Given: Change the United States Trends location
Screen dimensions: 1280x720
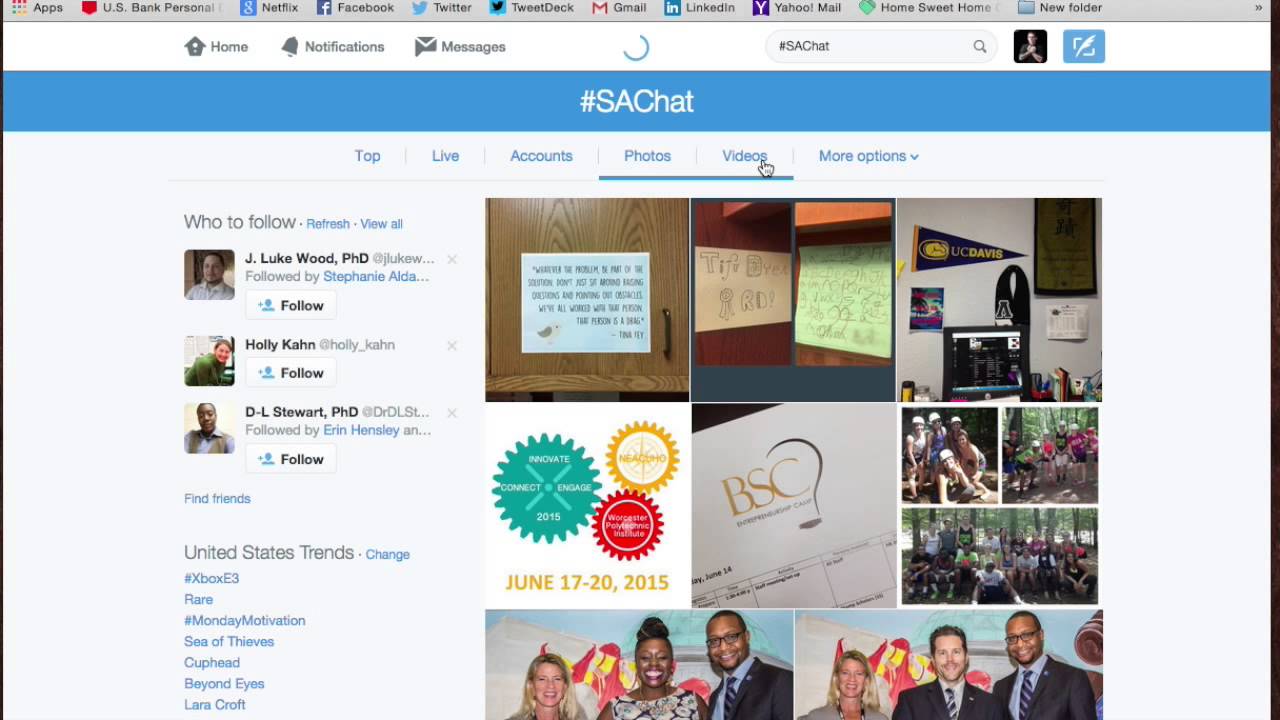Looking at the screenshot, I should point(388,554).
